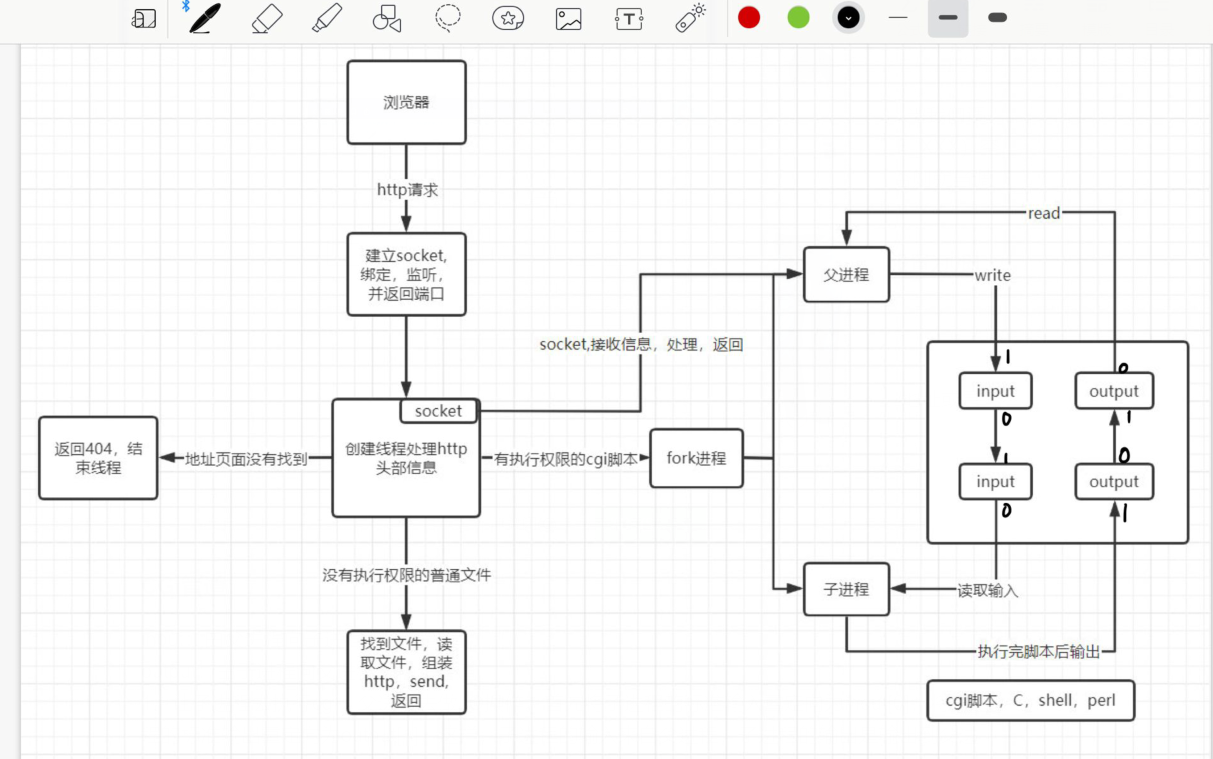Image resolution: width=1213 pixels, height=759 pixels.
Task: Insert an image with the Image tool
Action: click(568, 19)
